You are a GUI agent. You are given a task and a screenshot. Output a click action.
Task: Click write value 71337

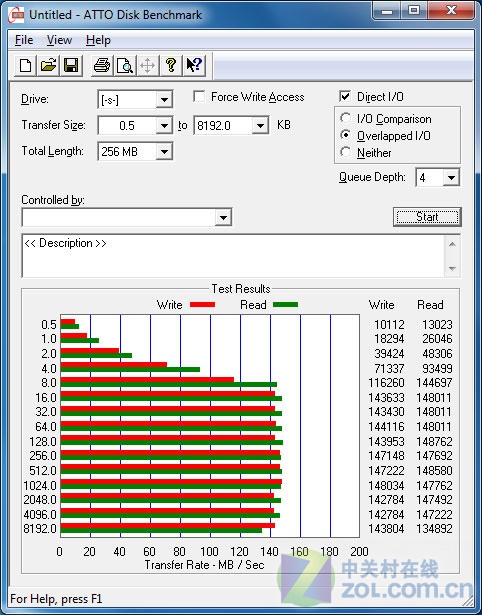[x=389, y=368]
